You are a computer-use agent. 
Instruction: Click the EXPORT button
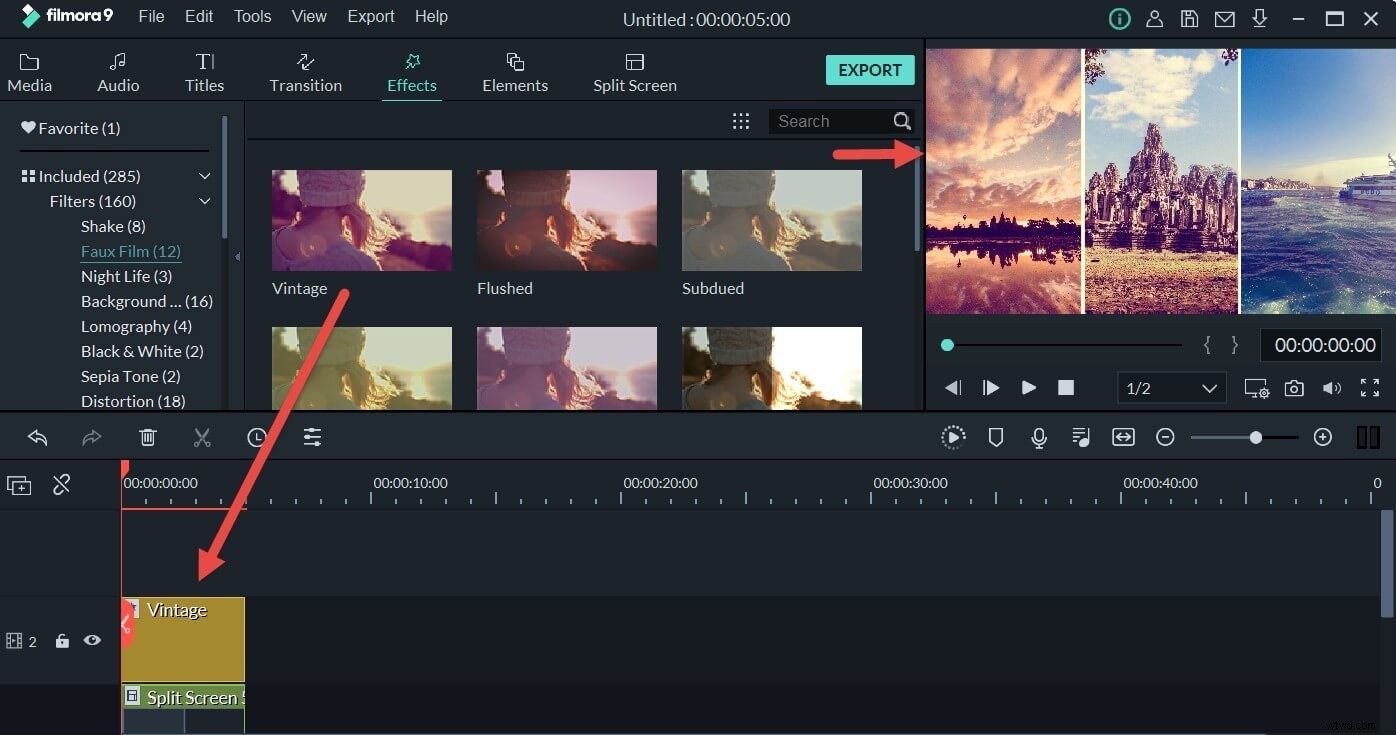pyautogui.click(x=869, y=70)
